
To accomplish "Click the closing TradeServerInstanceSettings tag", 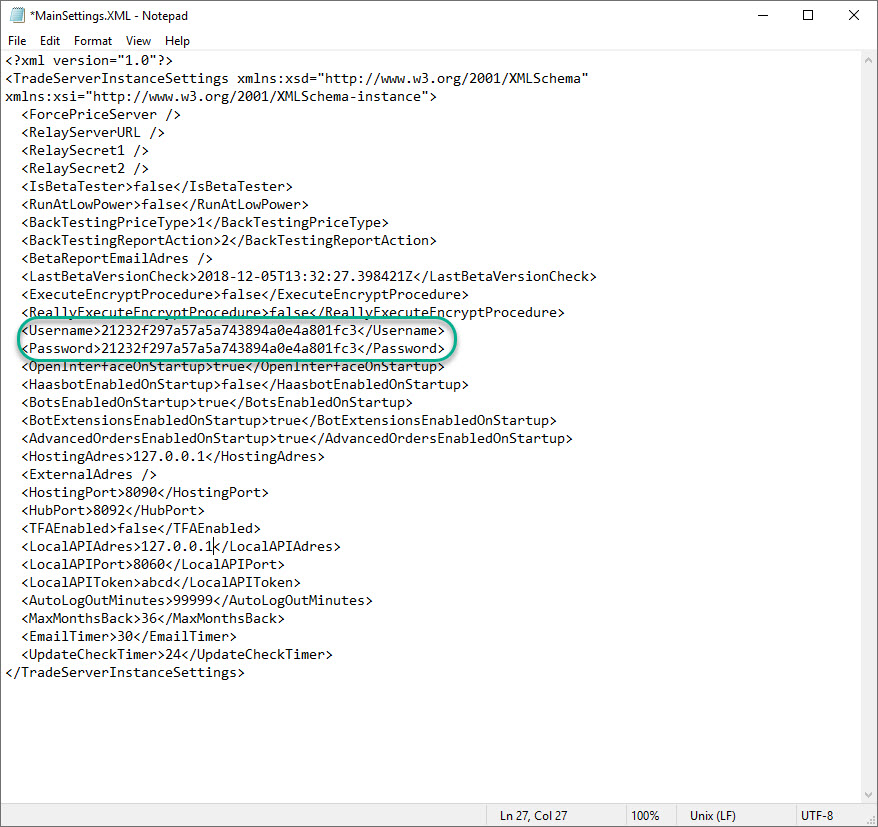I will (125, 672).
